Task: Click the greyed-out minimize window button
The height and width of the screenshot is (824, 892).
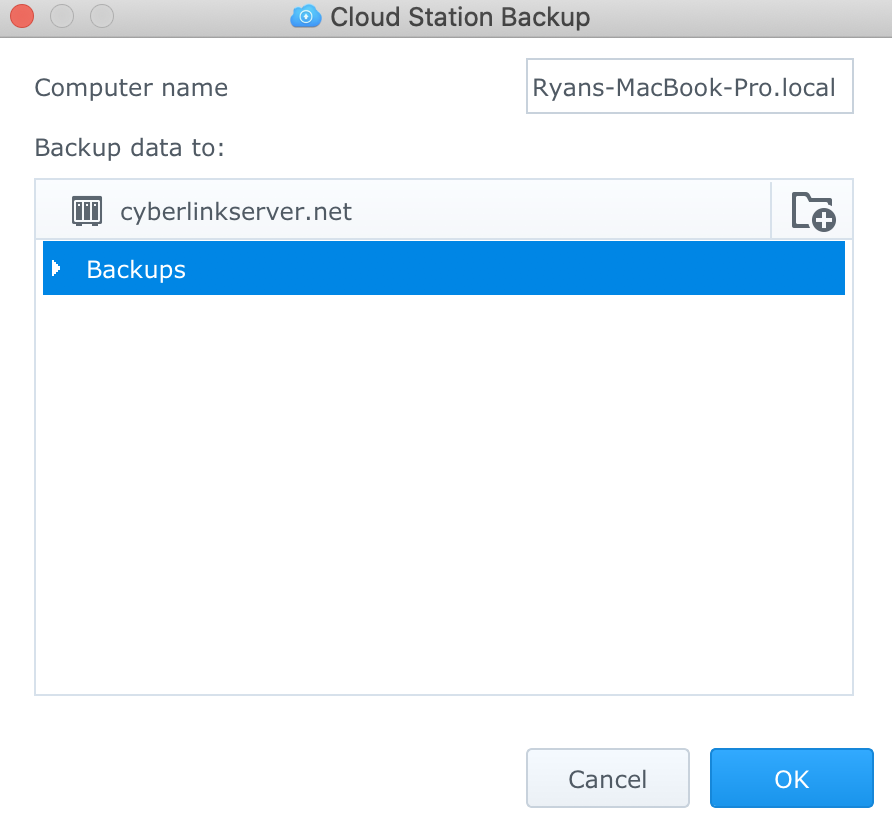Action: point(62,16)
